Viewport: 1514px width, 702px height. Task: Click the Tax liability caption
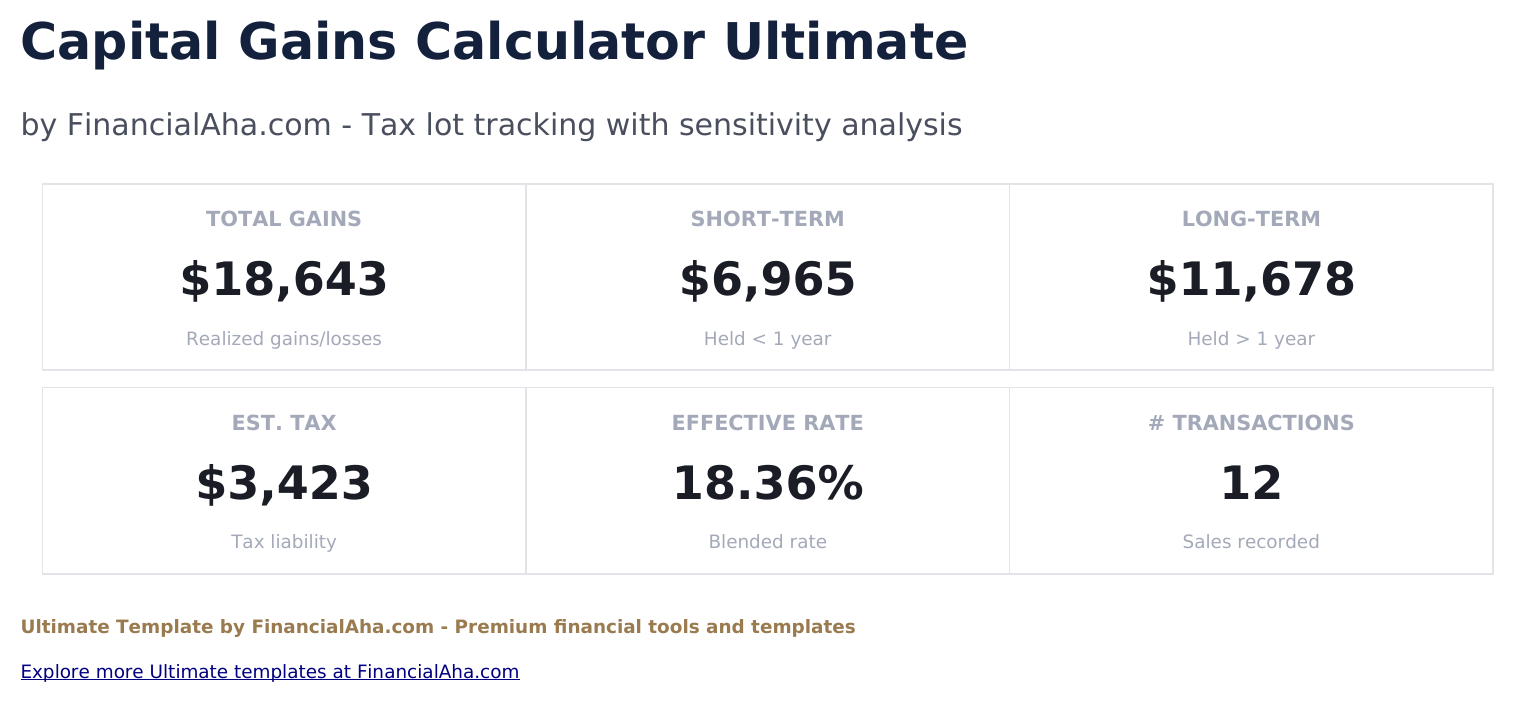click(x=284, y=542)
